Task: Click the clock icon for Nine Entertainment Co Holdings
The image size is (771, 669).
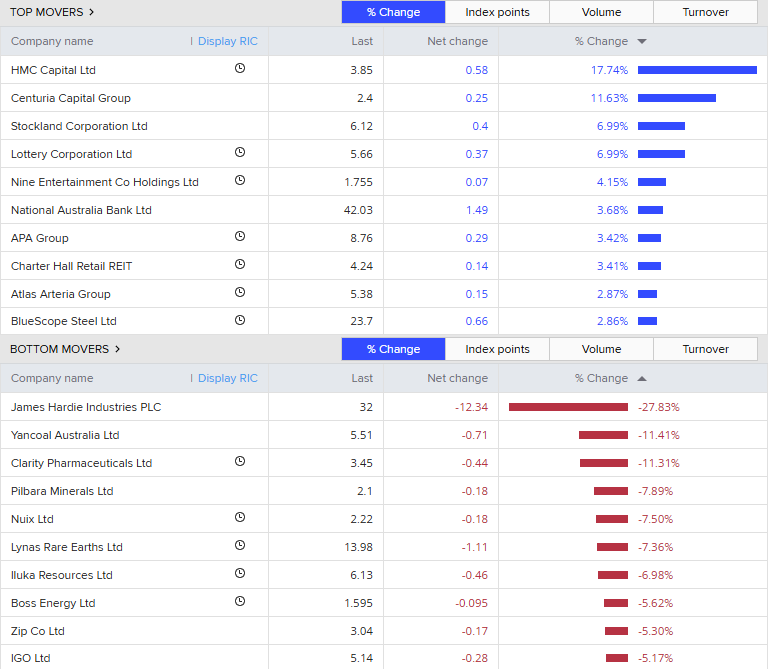Action: pos(240,181)
